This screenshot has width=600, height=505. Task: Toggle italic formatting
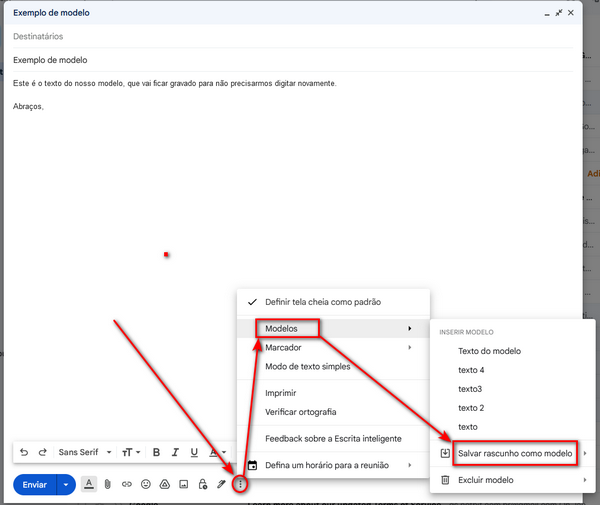click(x=175, y=452)
